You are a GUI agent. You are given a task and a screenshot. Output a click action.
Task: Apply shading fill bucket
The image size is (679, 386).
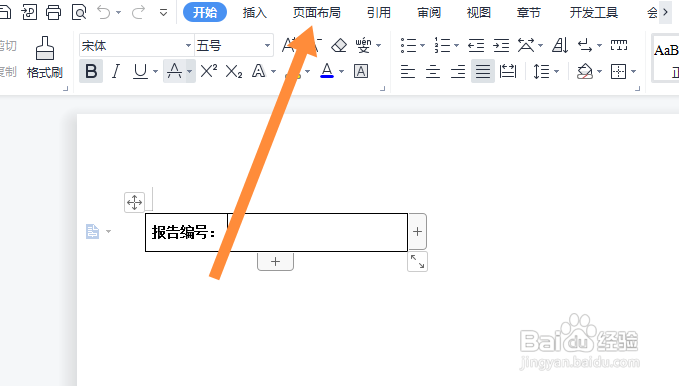click(x=585, y=71)
